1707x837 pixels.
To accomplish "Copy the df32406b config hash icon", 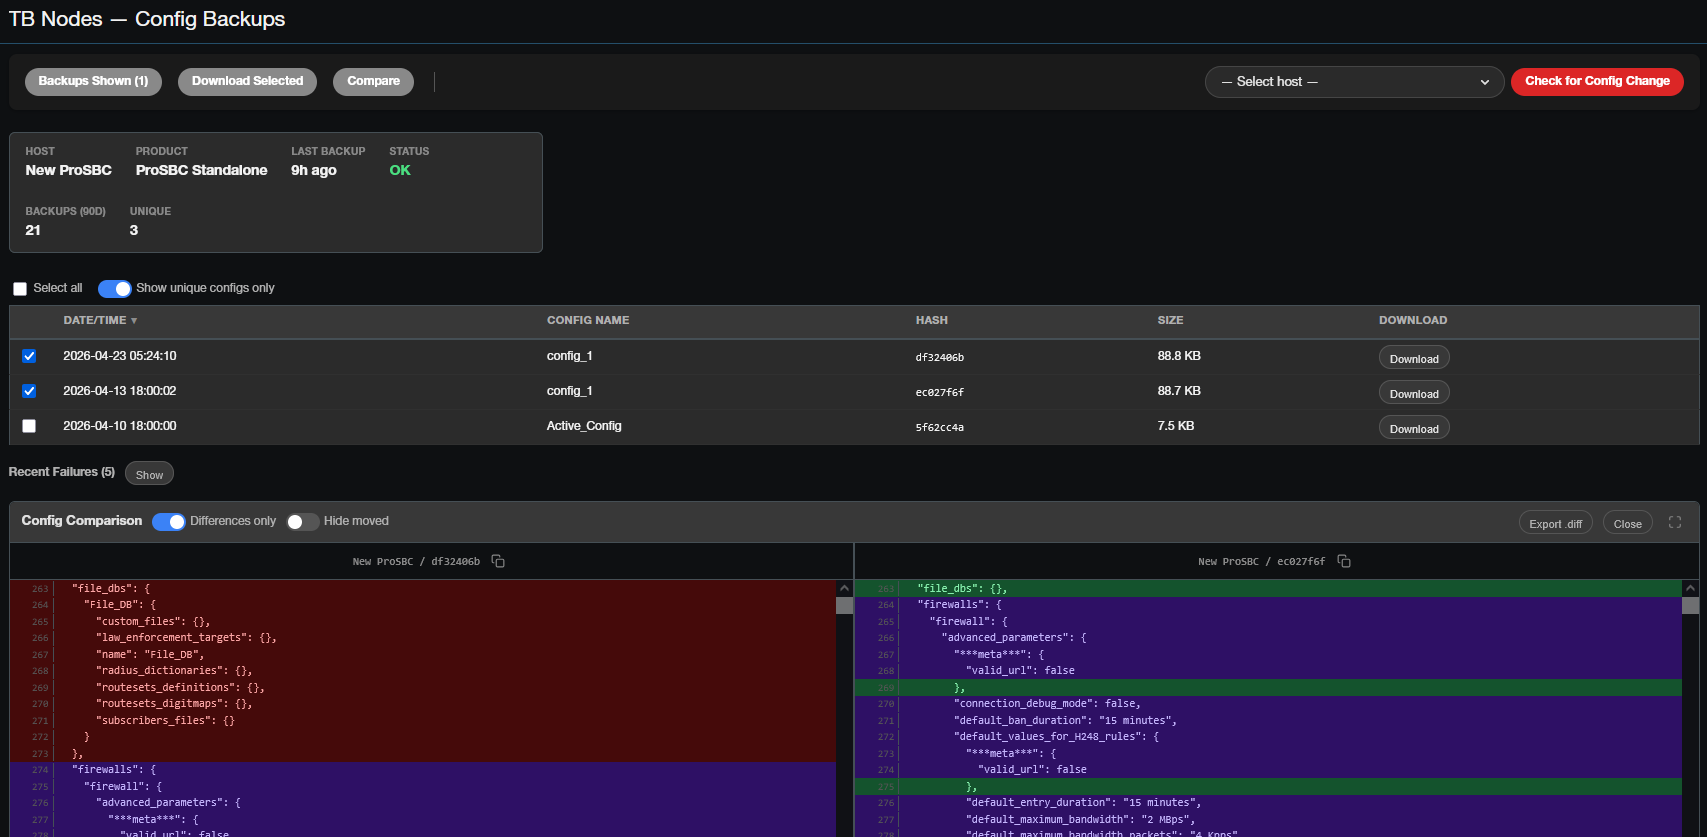I will [498, 561].
